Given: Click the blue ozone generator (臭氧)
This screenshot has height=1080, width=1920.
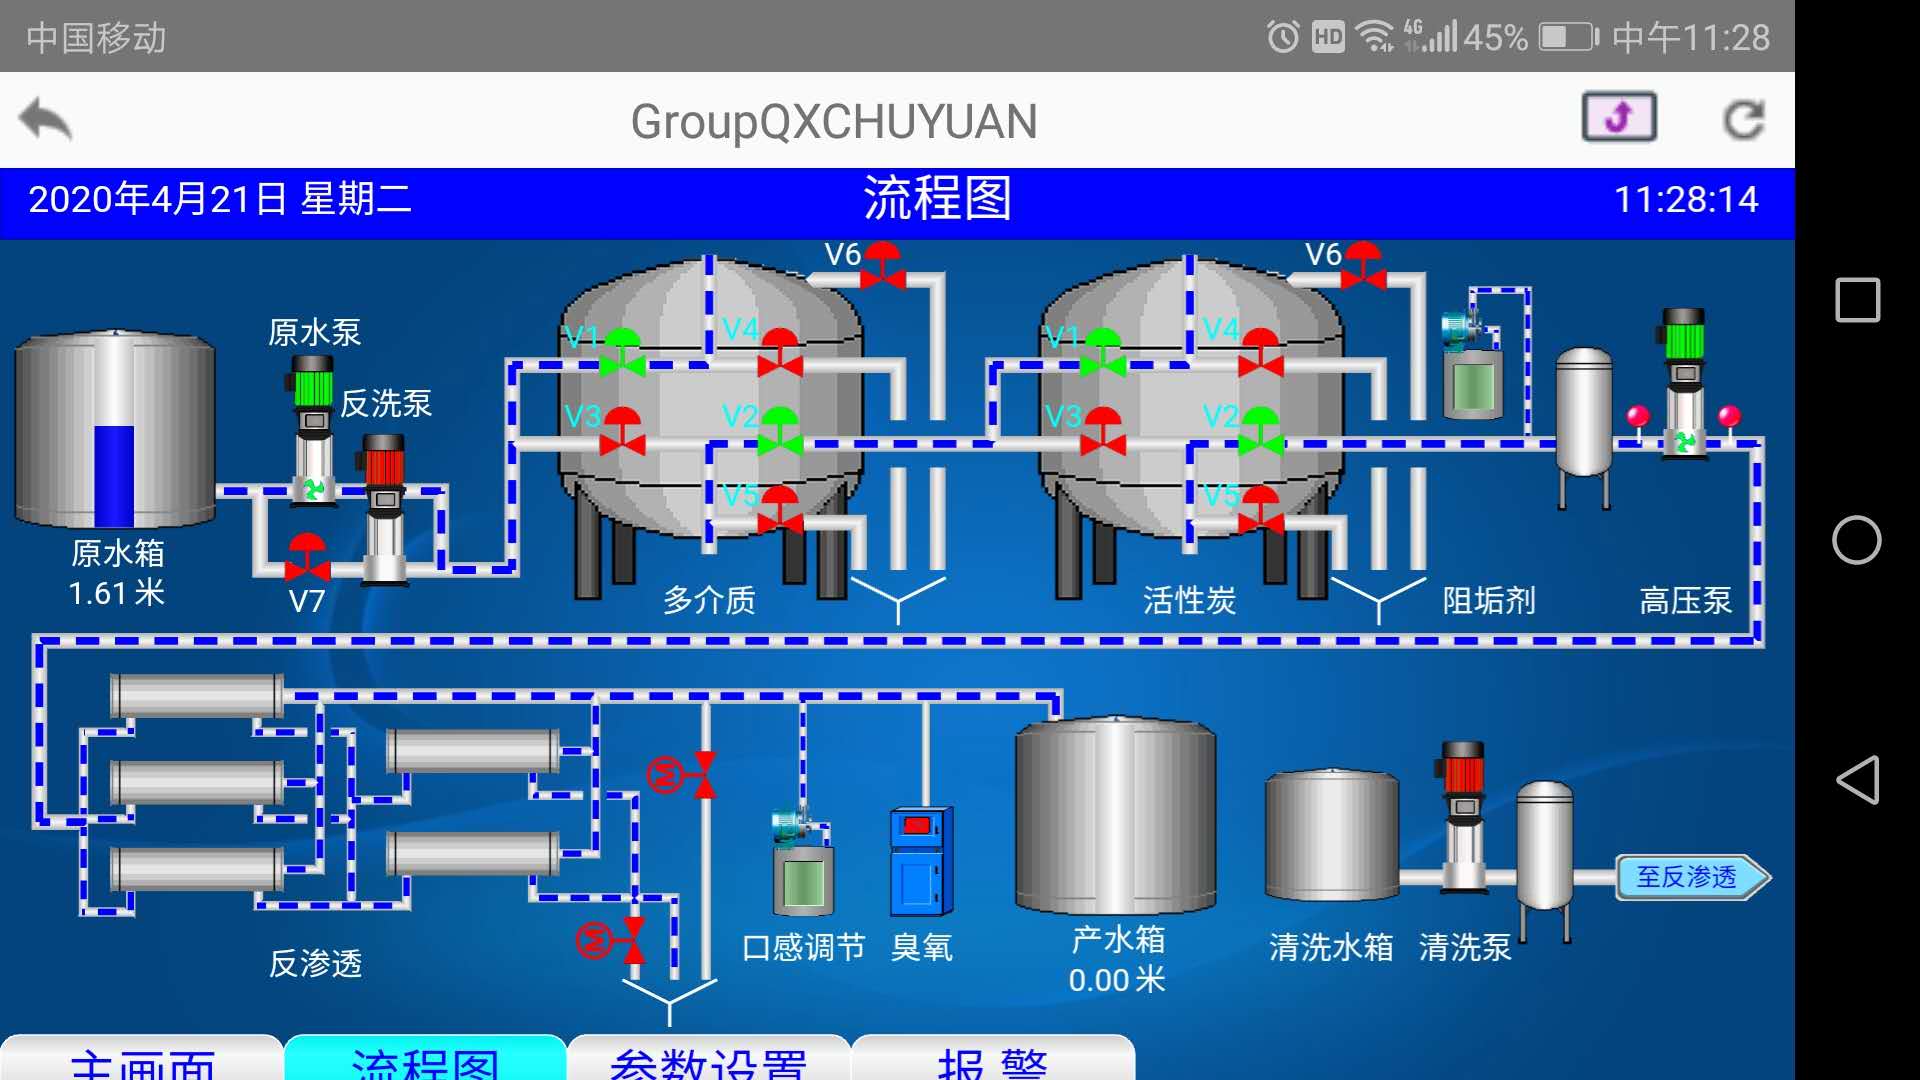Looking at the screenshot, I should [x=920, y=862].
